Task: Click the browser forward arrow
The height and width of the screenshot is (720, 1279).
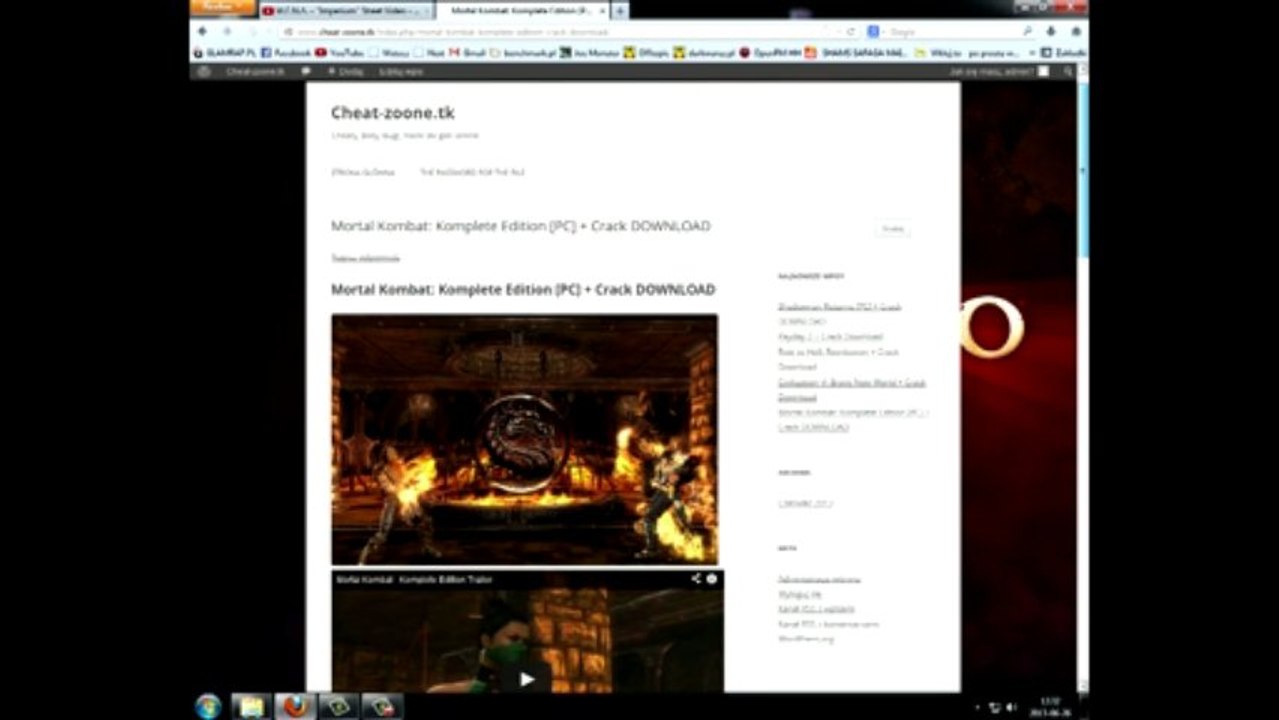Action: pos(226,31)
